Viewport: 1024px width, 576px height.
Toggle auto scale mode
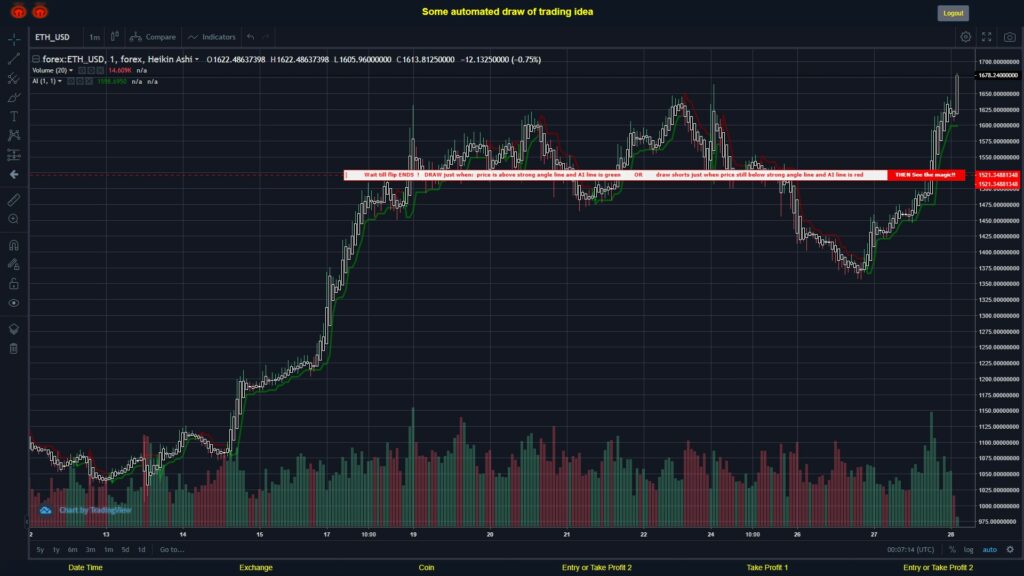point(990,550)
